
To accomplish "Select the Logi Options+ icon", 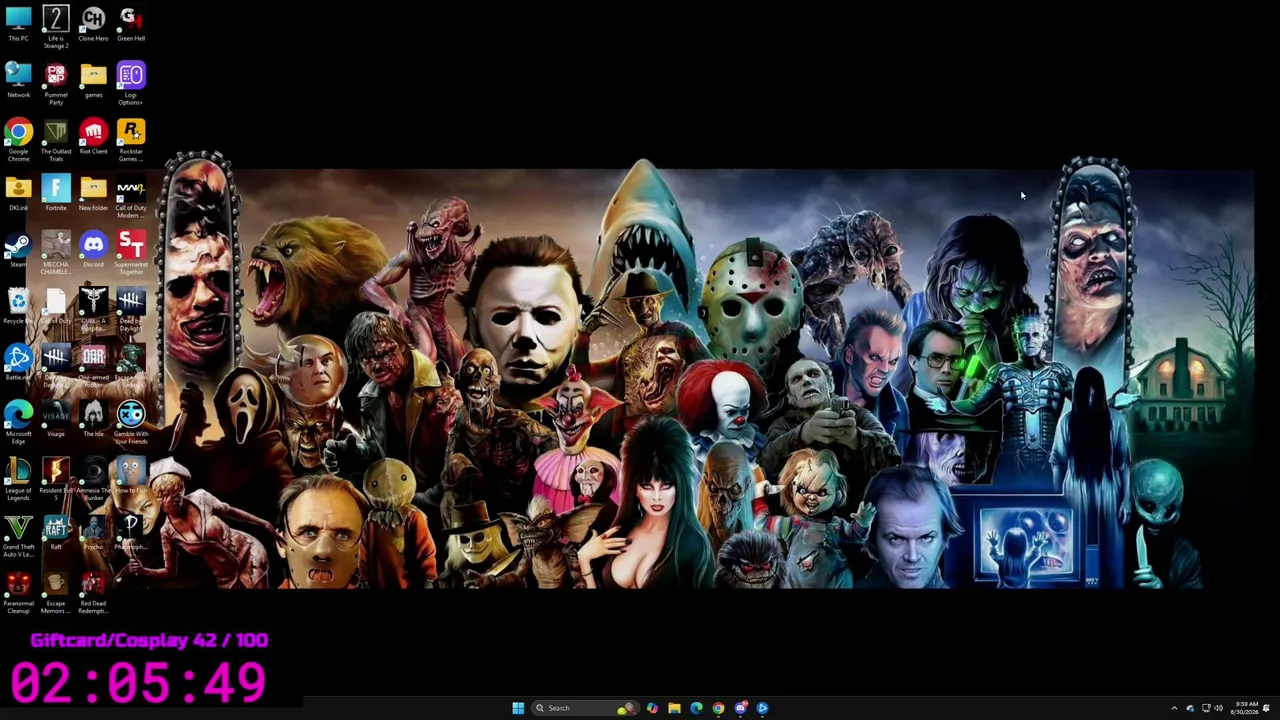I will [x=131, y=84].
